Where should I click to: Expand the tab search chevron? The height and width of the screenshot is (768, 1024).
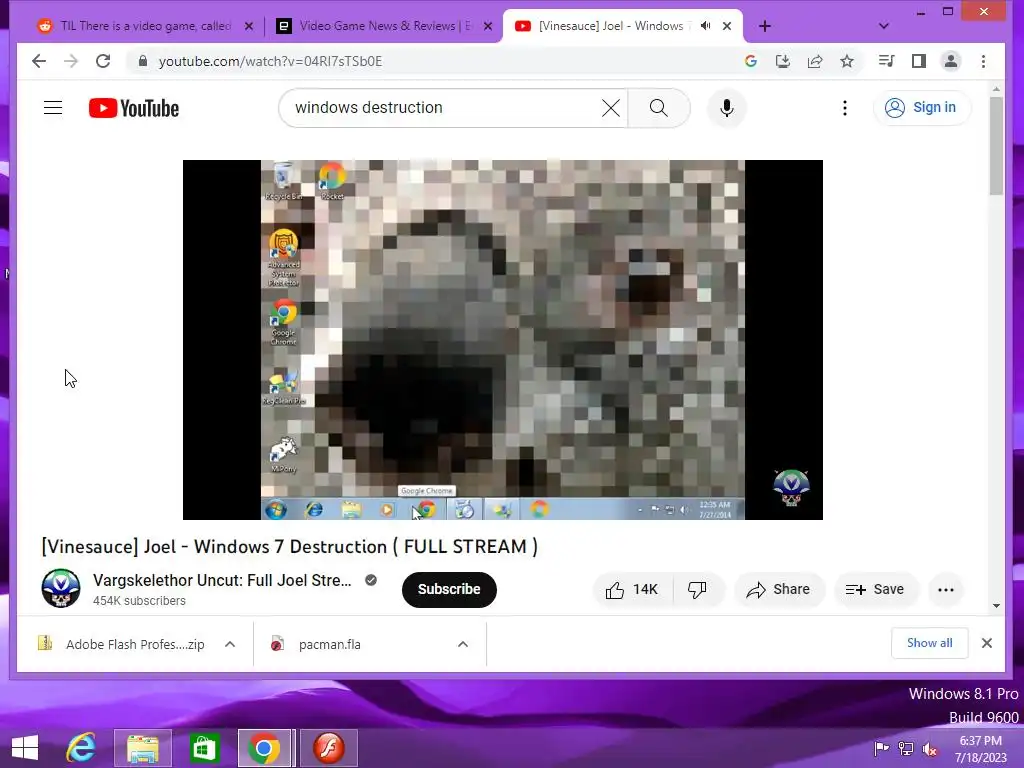[884, 26]
